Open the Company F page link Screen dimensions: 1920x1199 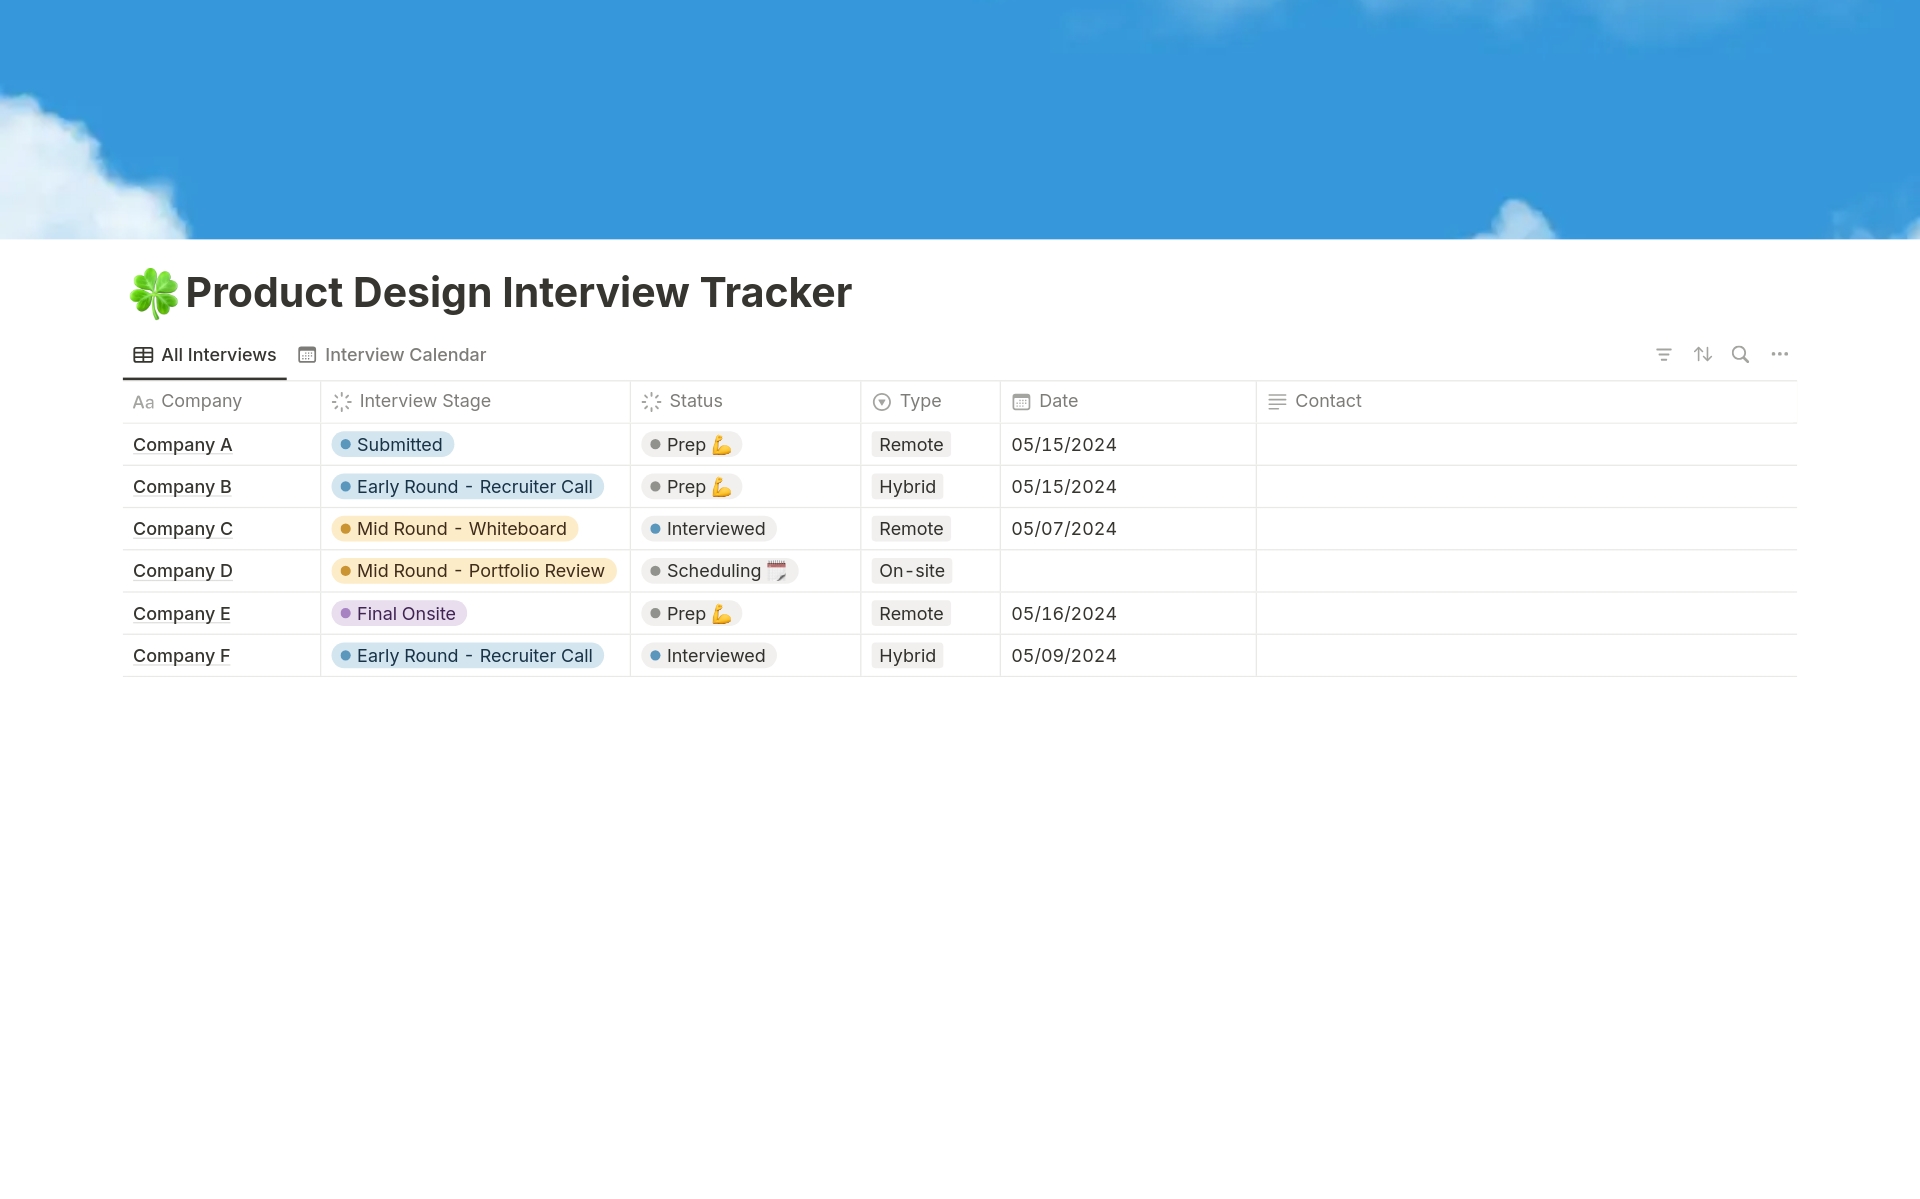tap(181, 655)
